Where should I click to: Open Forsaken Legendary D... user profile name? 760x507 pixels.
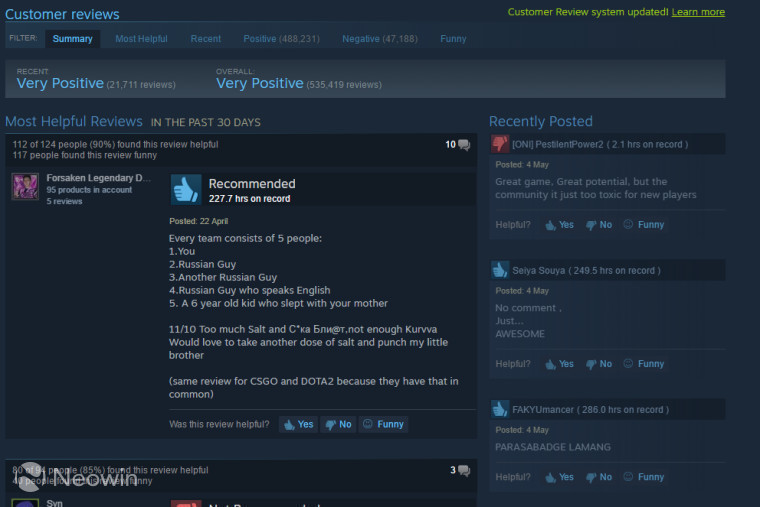point(98,178)
